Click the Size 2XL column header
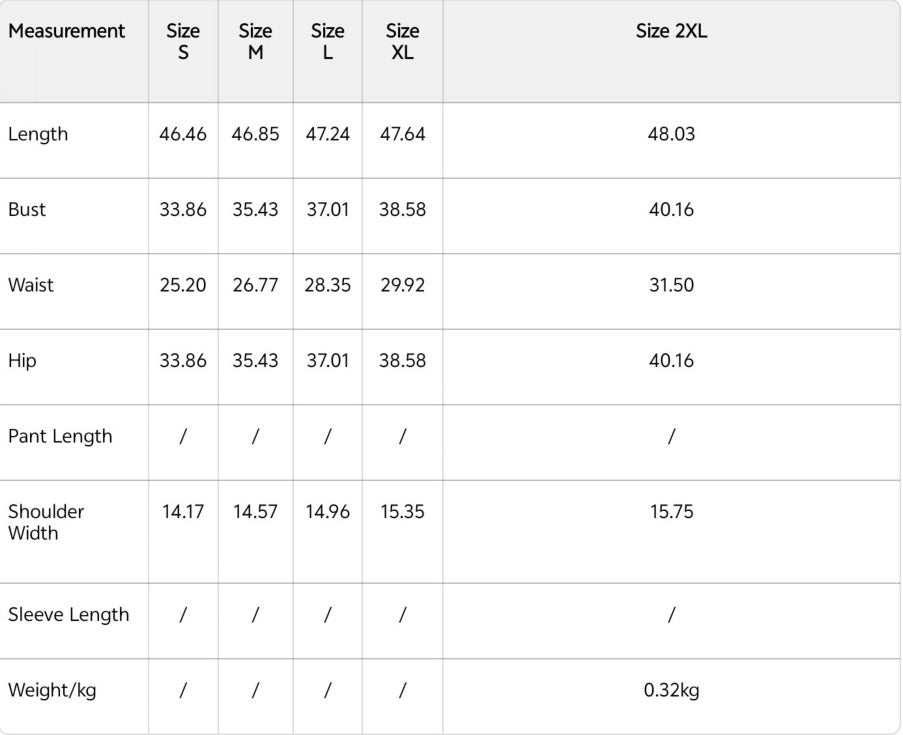The height and width of the screenshot is (735, 903). [671, 31]
